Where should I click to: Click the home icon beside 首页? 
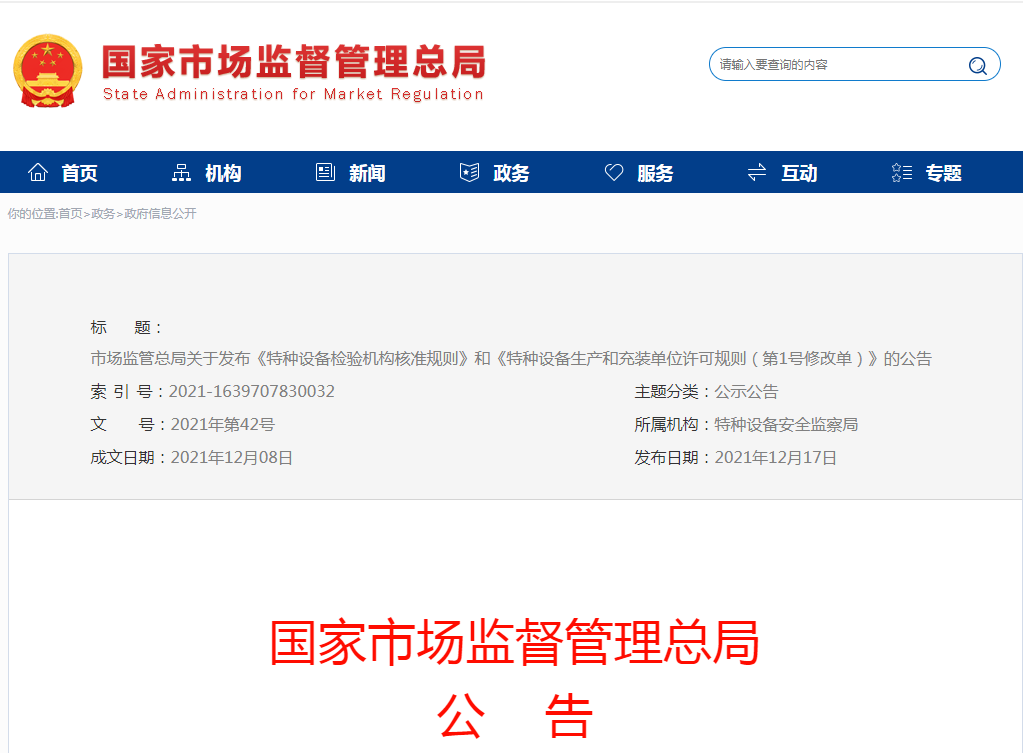(38, 173)
